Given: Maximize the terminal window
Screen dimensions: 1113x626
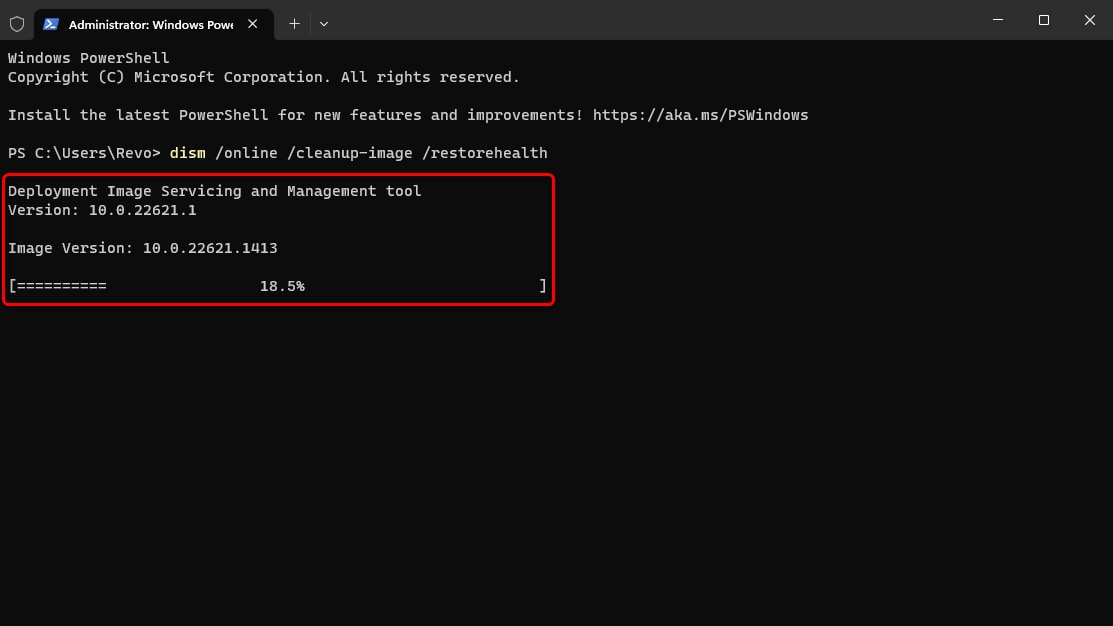Looking at the screenshot, I should coord(1044,20).
